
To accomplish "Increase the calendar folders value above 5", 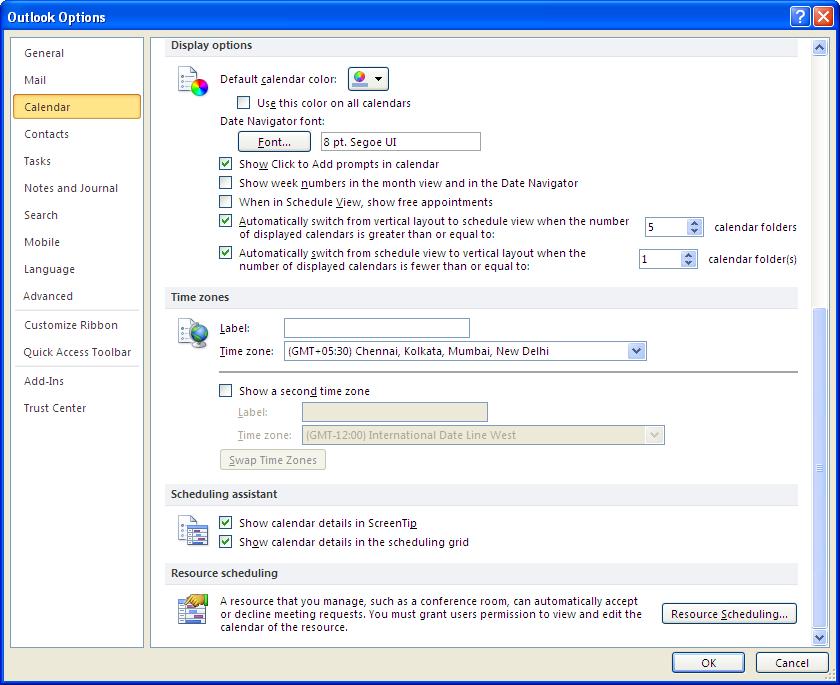I will 694,223.
